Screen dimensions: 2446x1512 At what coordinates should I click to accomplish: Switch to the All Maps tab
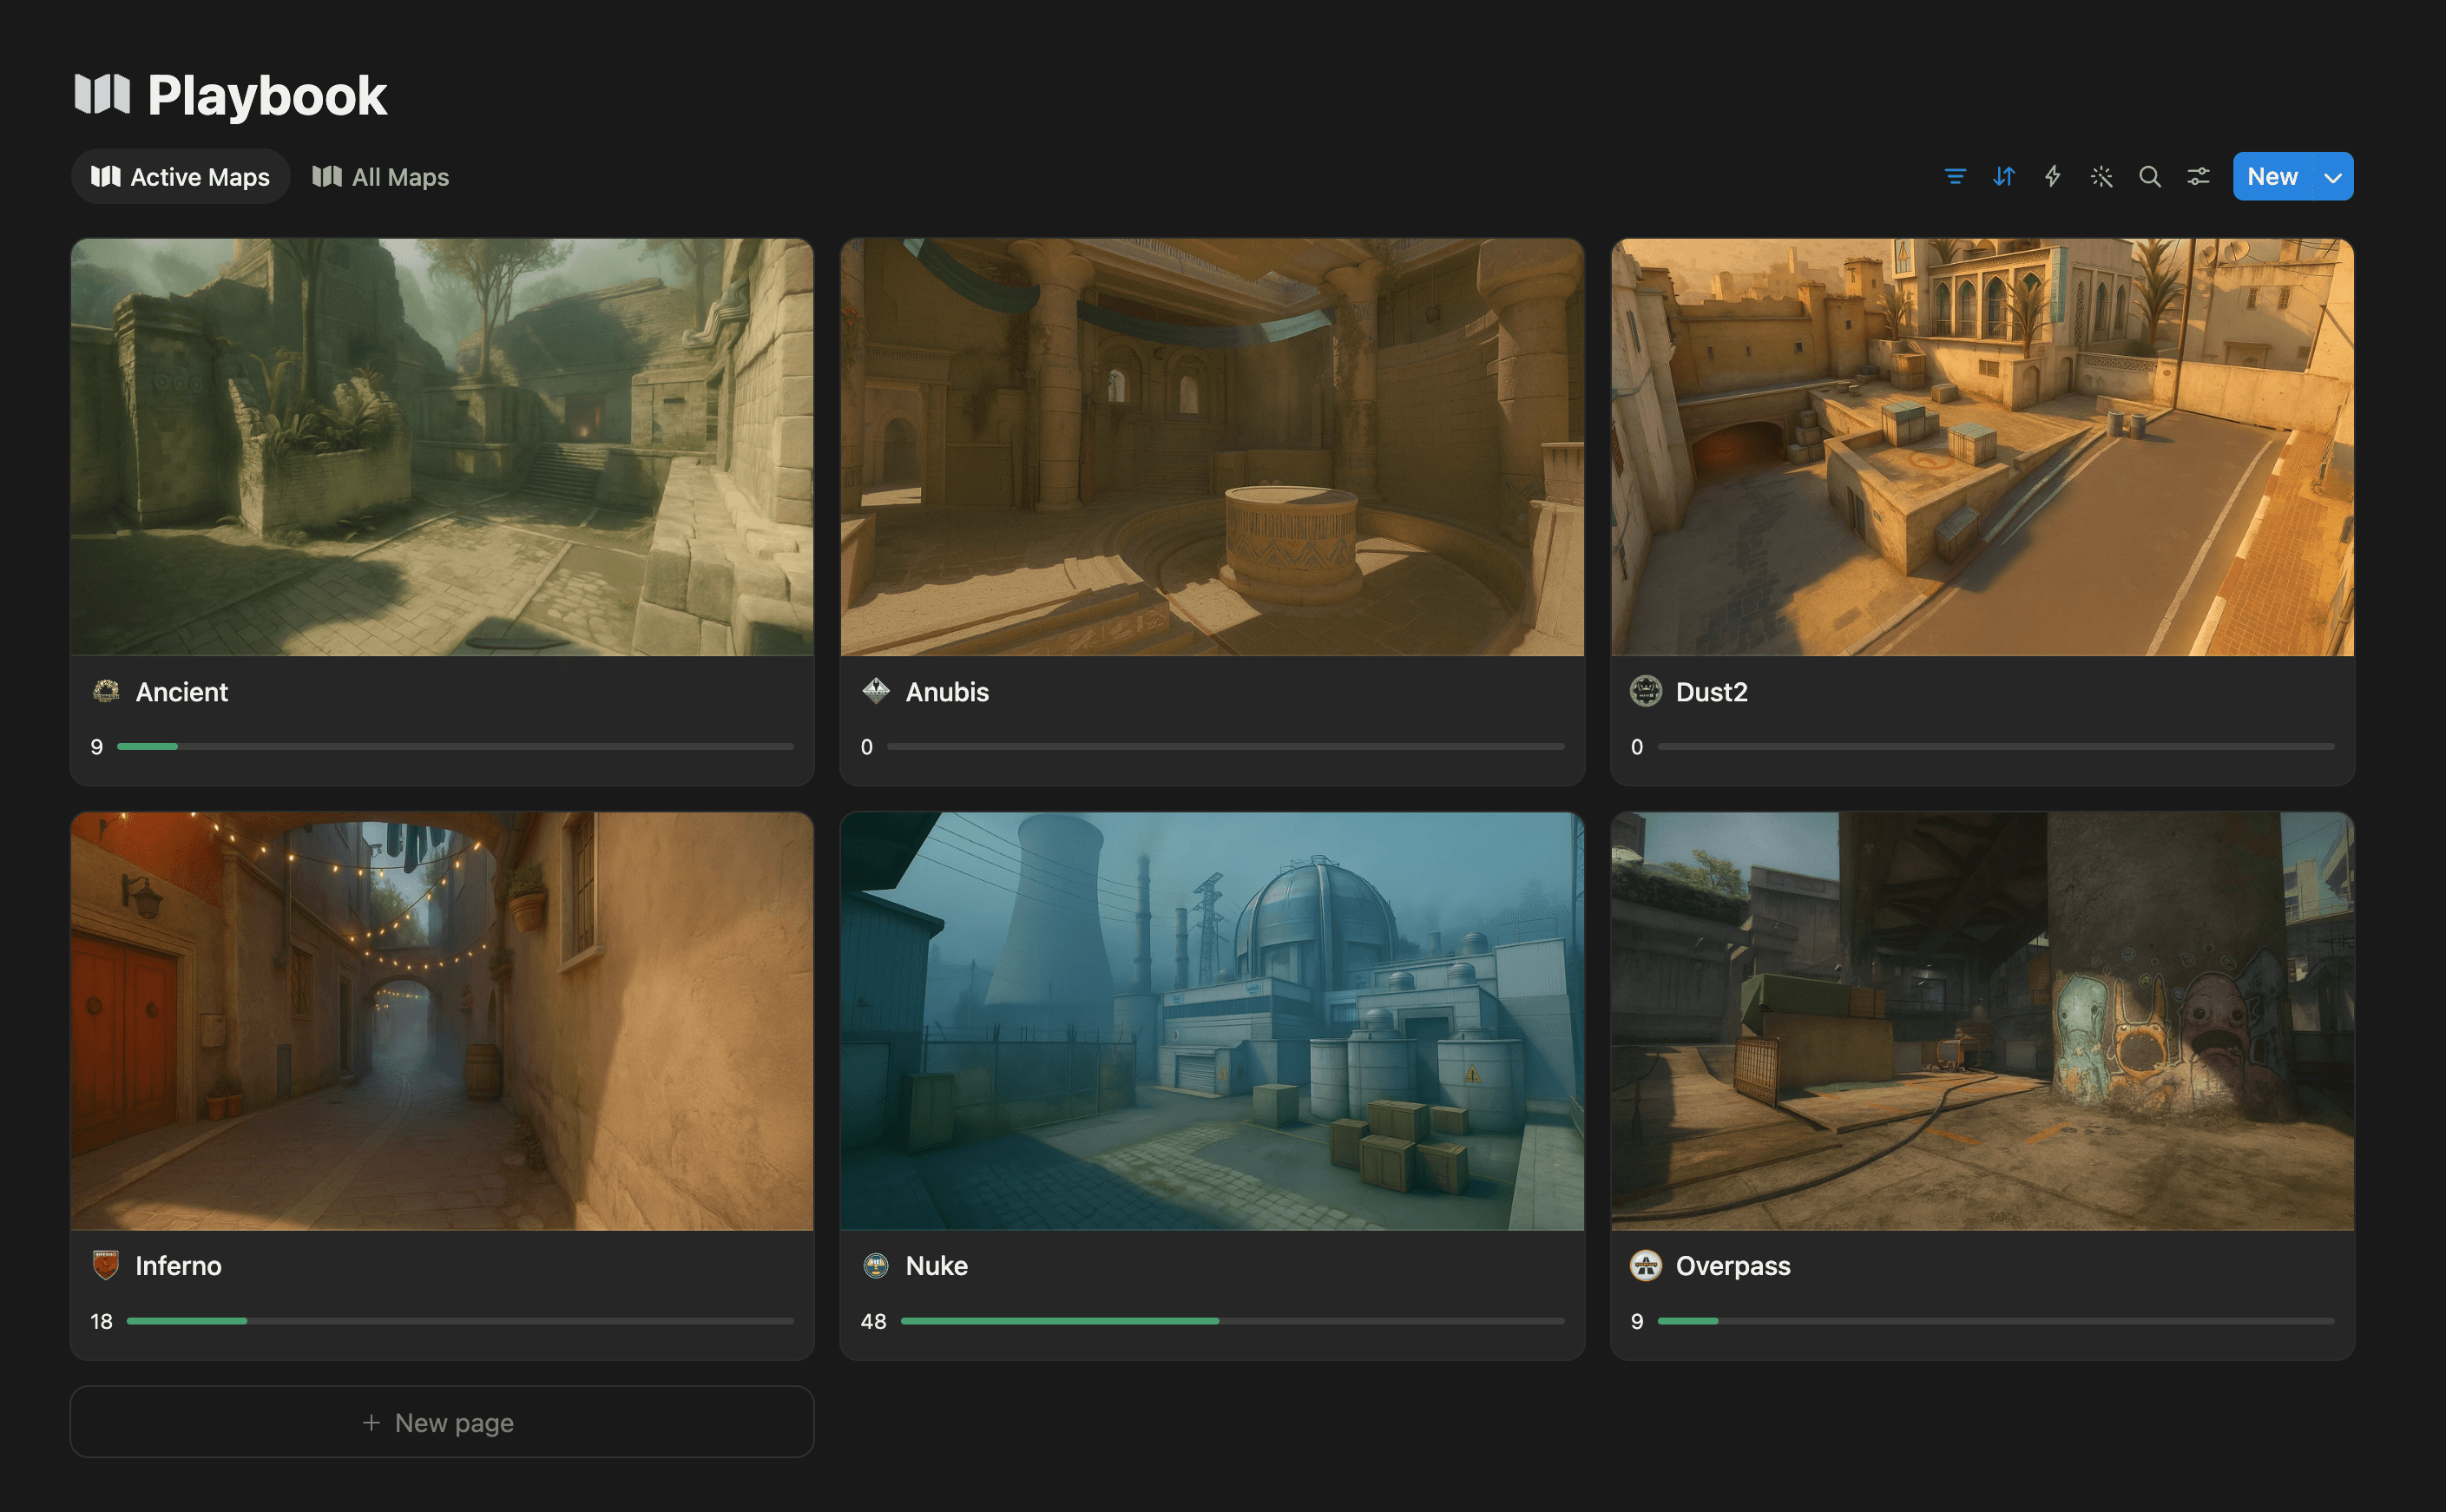point(381,177)
